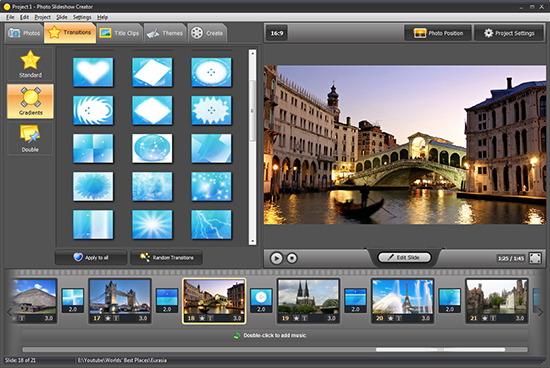550x368 pixels.
Task: Click the transitions list vertical scrollbar thumb
Action: tap(252, 111)
